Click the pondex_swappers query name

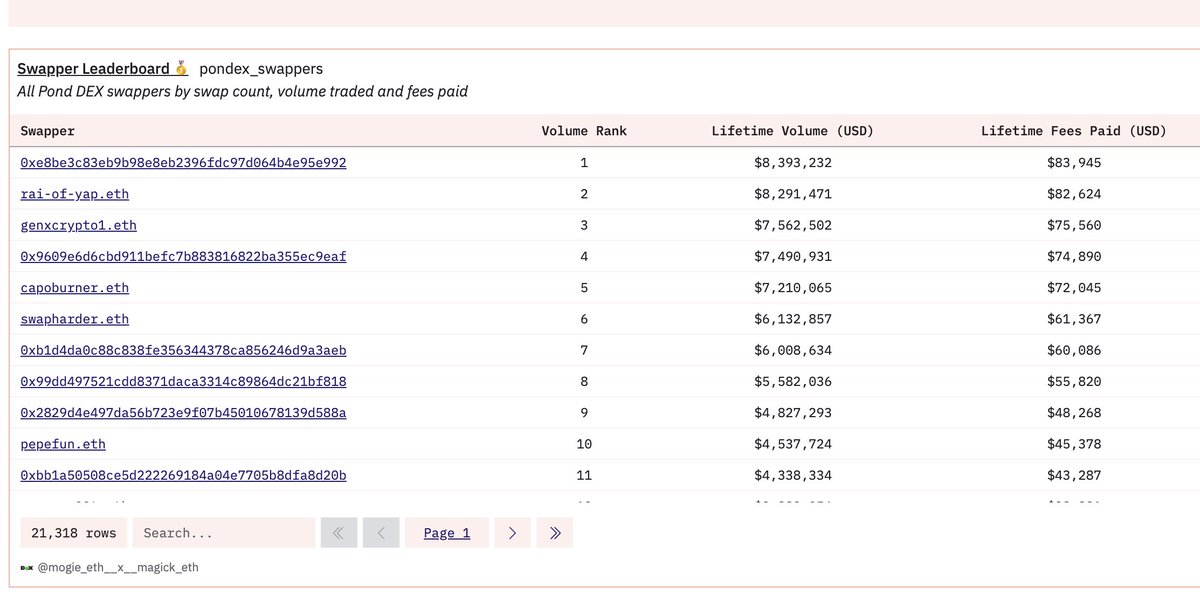pyautogui.click(x=261, y=69)
